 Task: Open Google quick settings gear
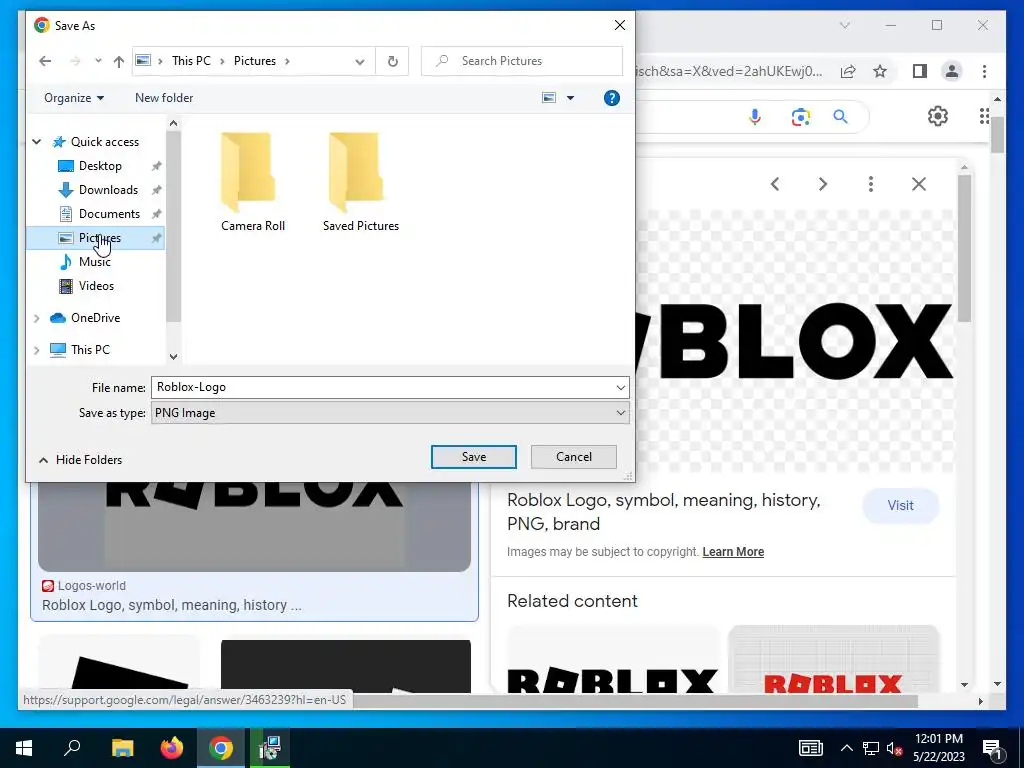tap(938, 116)
